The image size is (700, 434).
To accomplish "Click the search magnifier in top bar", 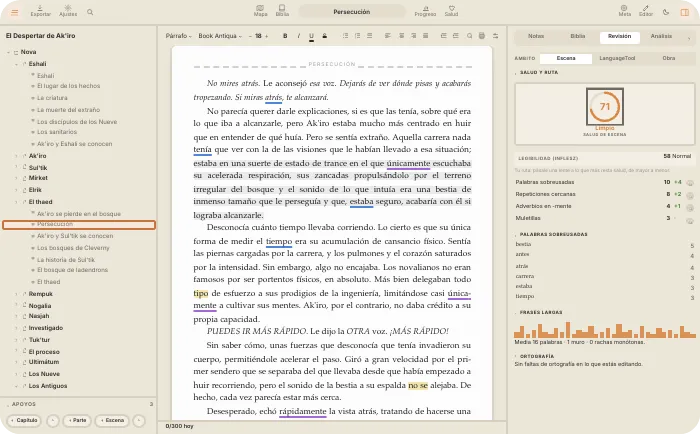I will pos(90,12).
